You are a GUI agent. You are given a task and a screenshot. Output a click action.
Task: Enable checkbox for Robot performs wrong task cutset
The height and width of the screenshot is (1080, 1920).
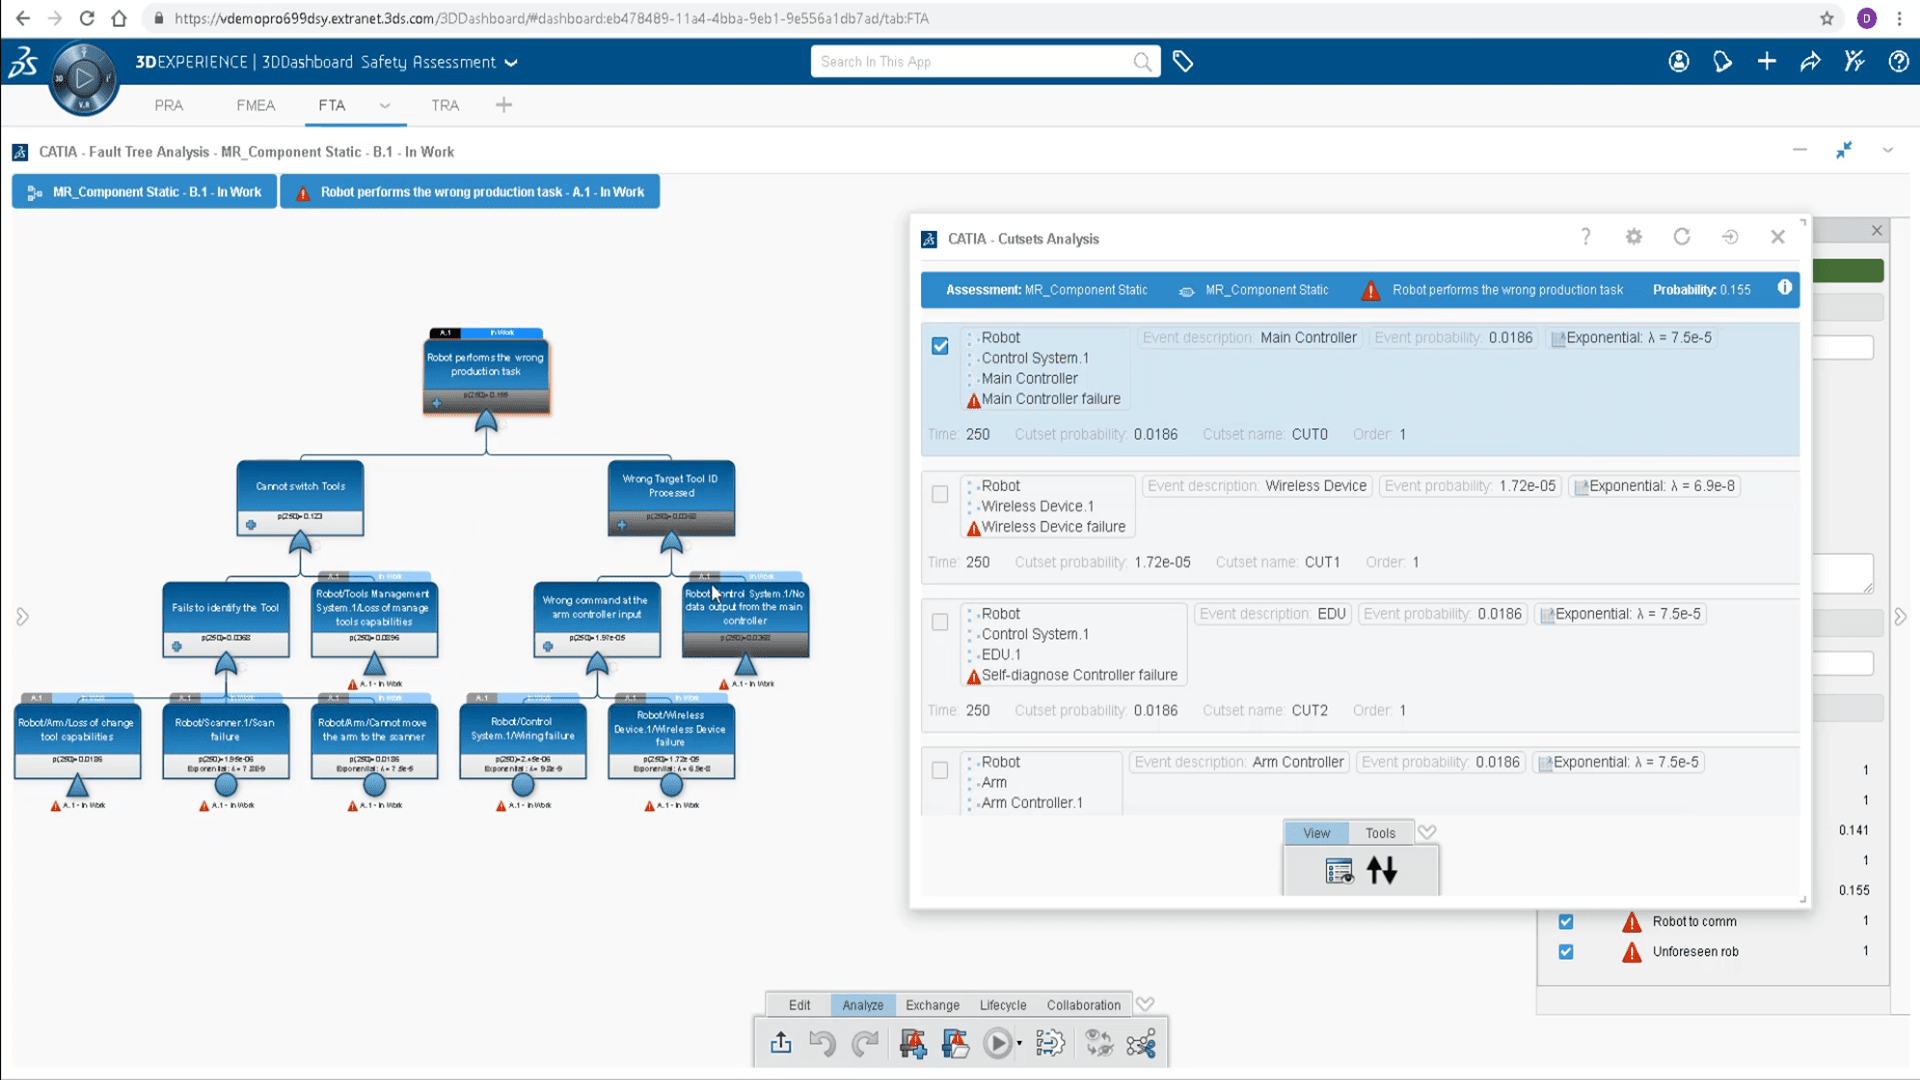[940, 345]
